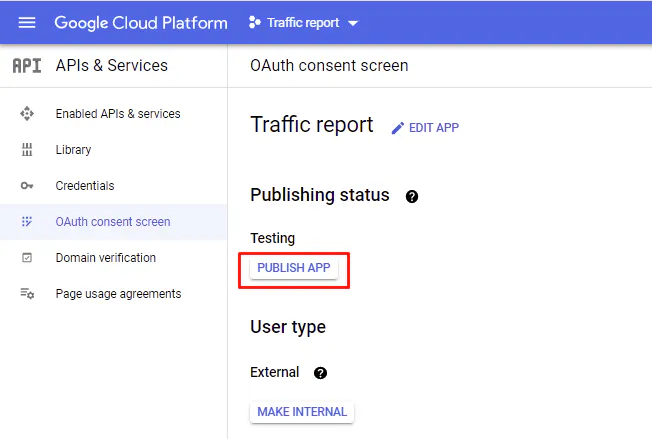Screen dimensions: 652x439
Task: Open the APIs & Services header
Action: [111, 66]
